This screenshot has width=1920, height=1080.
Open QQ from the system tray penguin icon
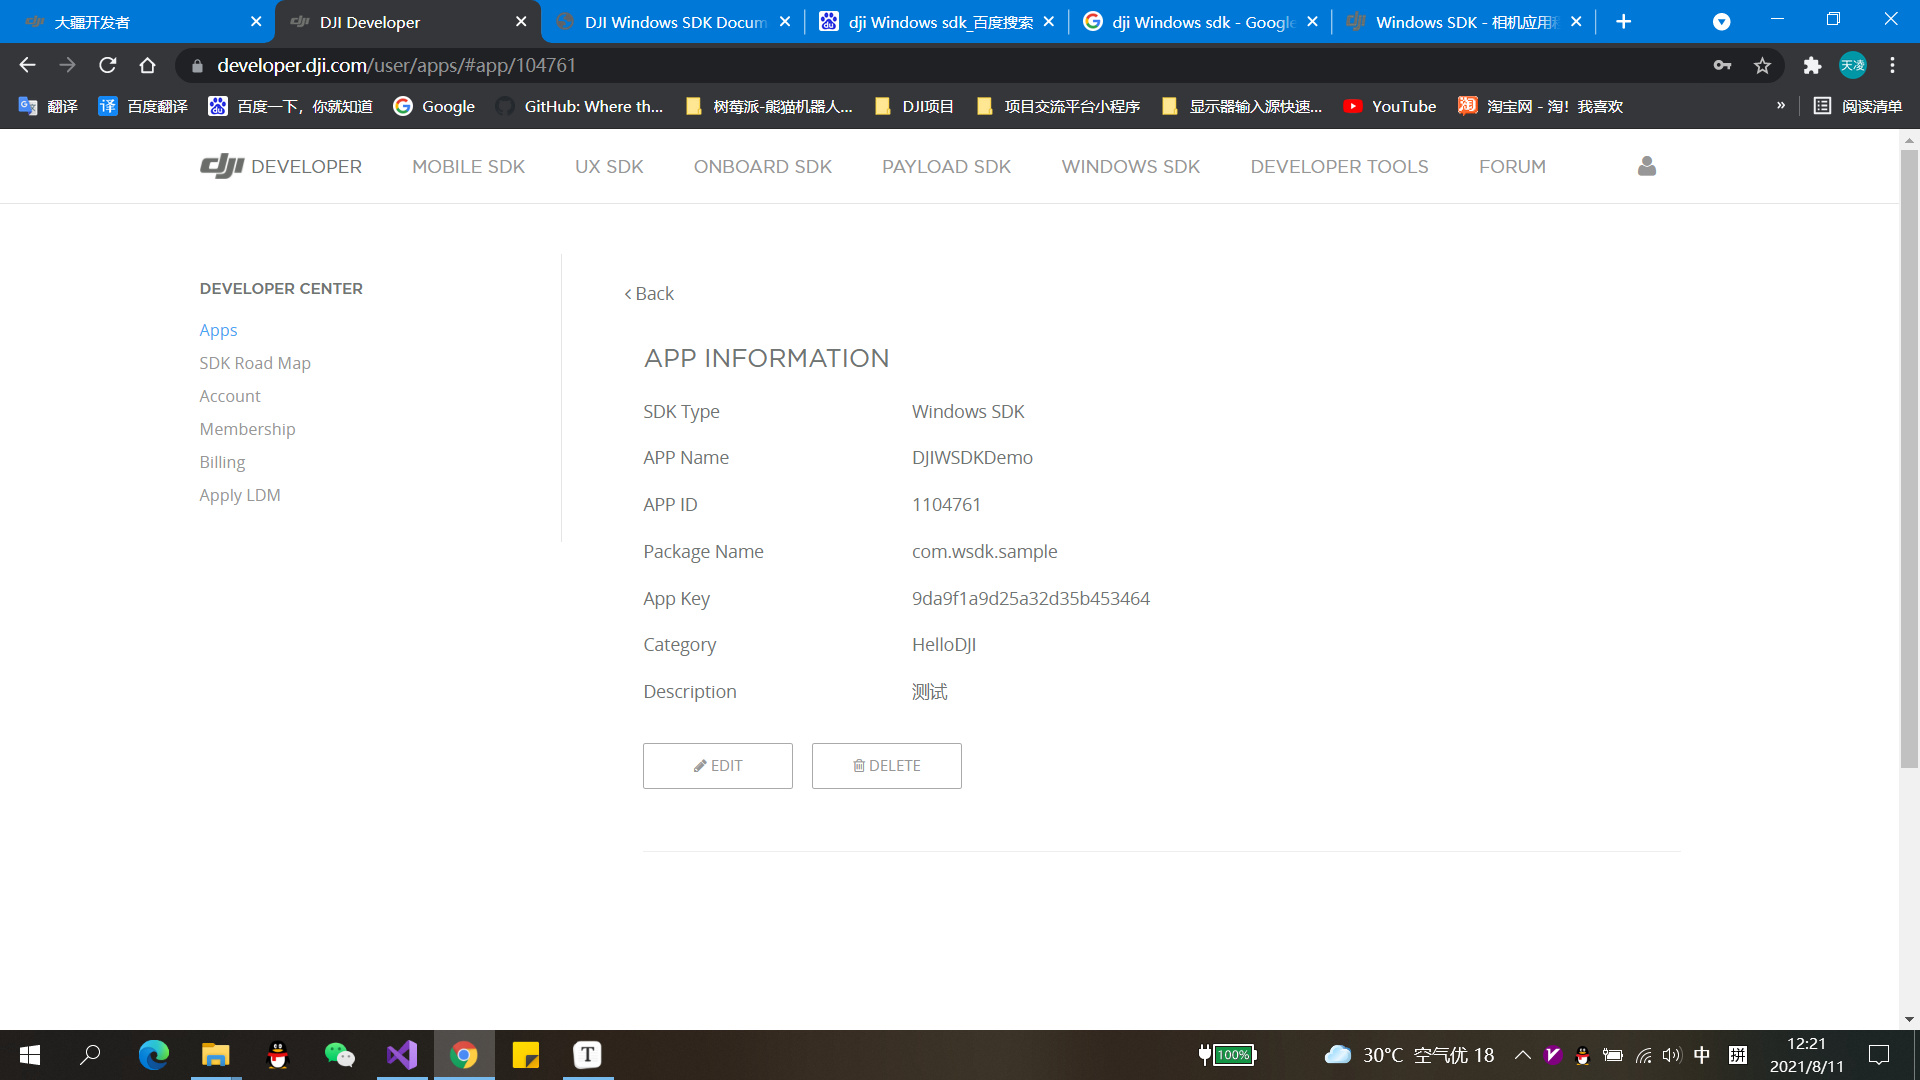point(1582,1057)
